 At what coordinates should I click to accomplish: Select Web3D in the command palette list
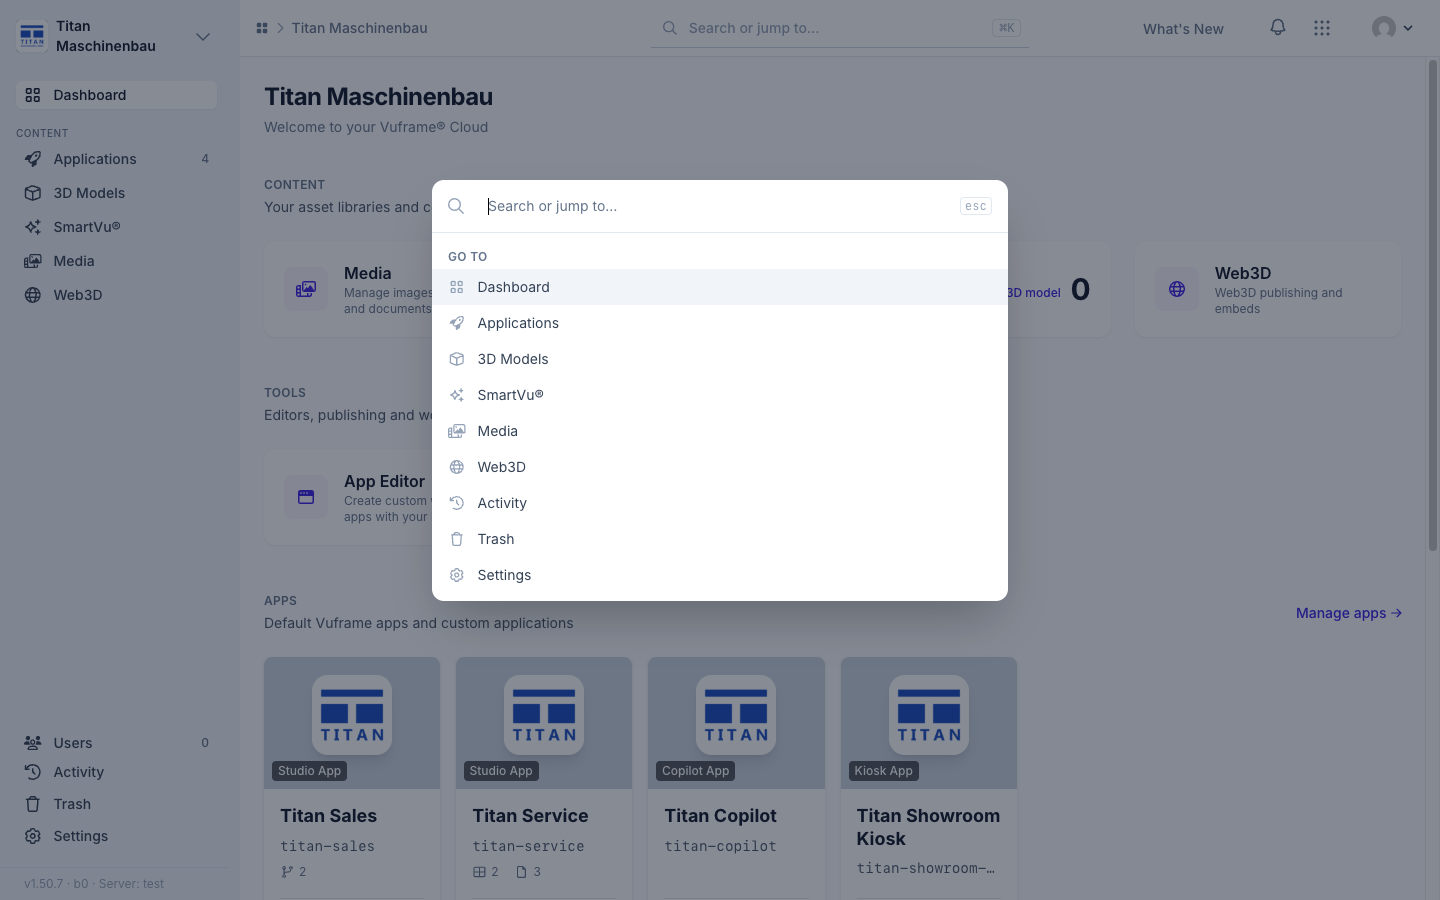pos(720,467)
